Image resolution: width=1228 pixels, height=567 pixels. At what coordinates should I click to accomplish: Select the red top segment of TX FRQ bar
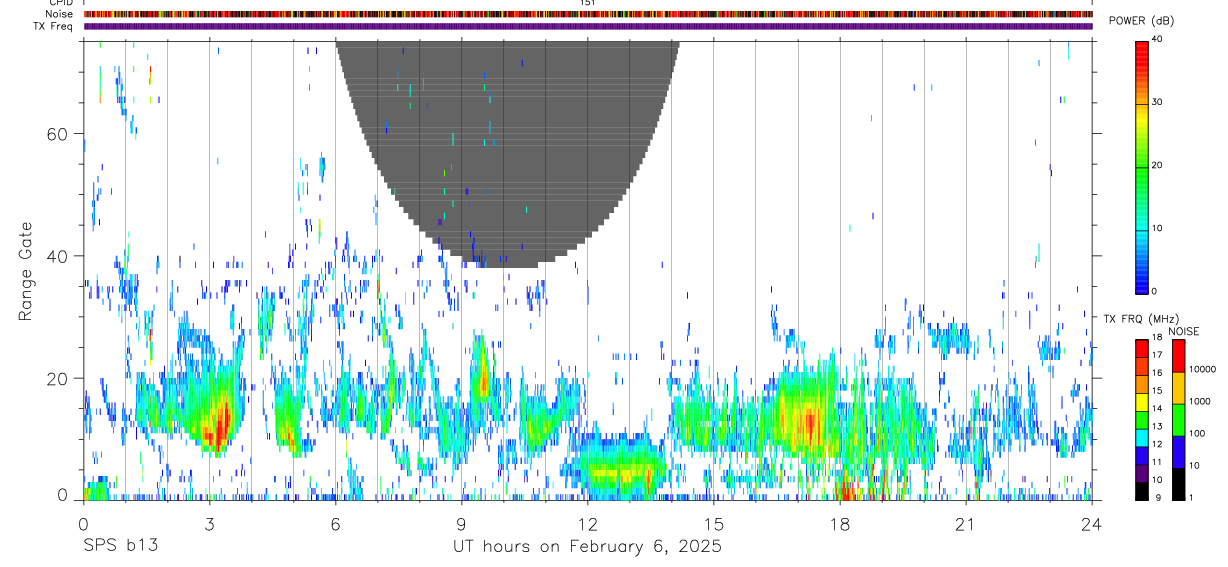click(x=1142, y=348)
